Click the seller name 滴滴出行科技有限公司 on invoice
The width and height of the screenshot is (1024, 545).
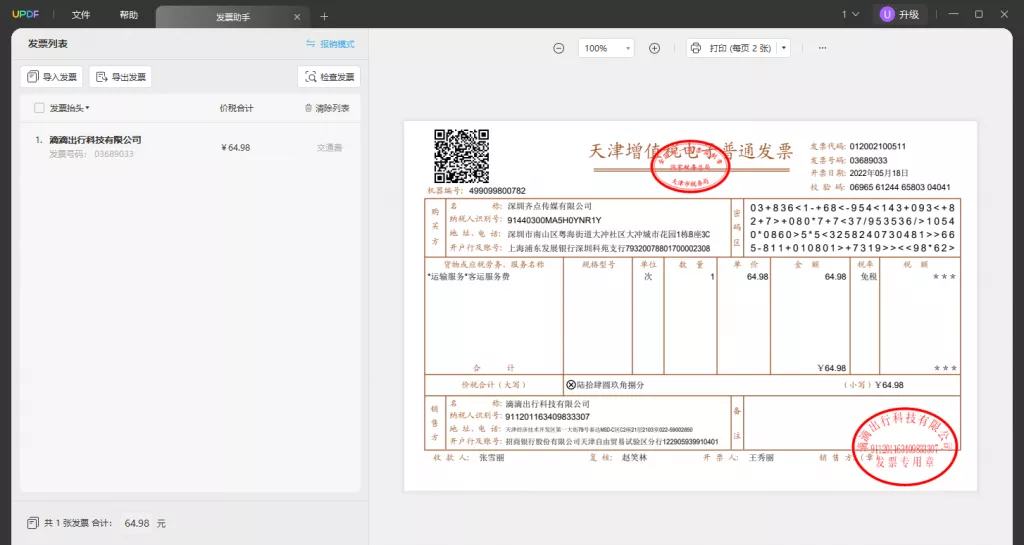547,404
